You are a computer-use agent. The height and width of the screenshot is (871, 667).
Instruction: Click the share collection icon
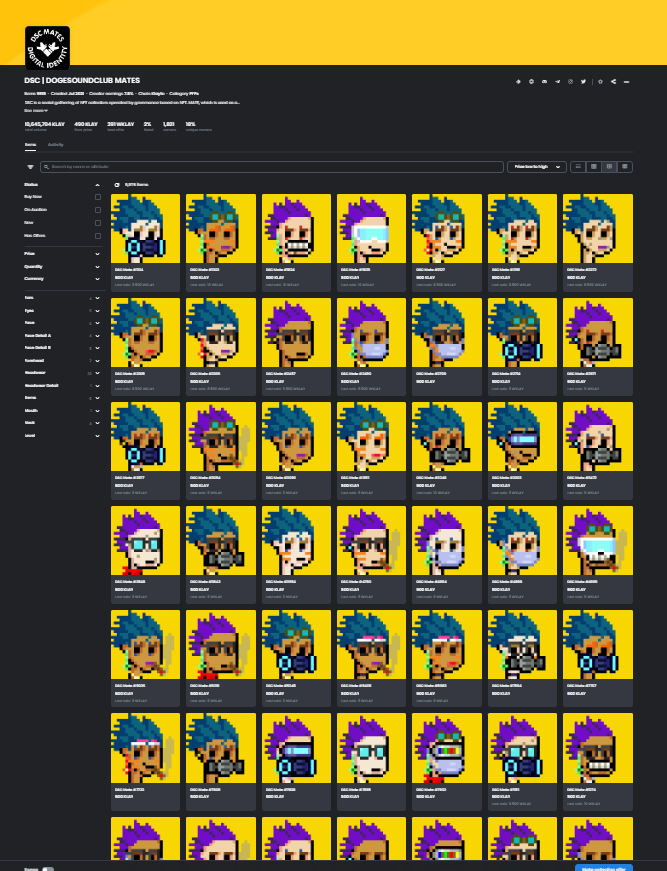(x=613, y=82)
